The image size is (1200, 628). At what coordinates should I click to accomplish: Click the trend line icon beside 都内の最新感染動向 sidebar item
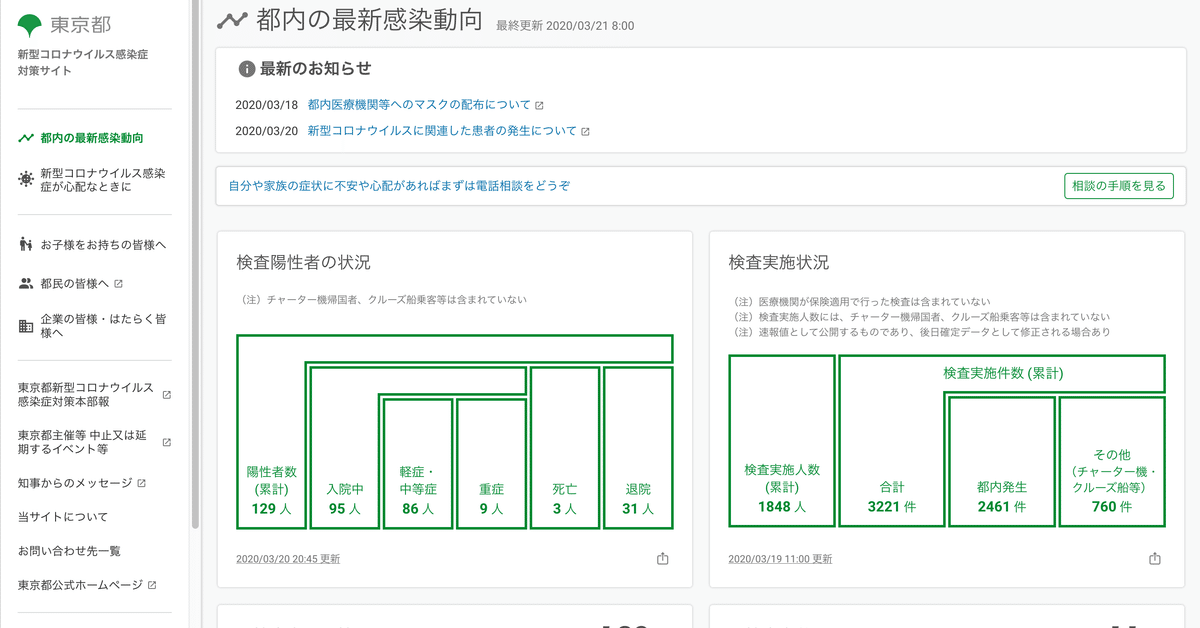coord(26,138)
